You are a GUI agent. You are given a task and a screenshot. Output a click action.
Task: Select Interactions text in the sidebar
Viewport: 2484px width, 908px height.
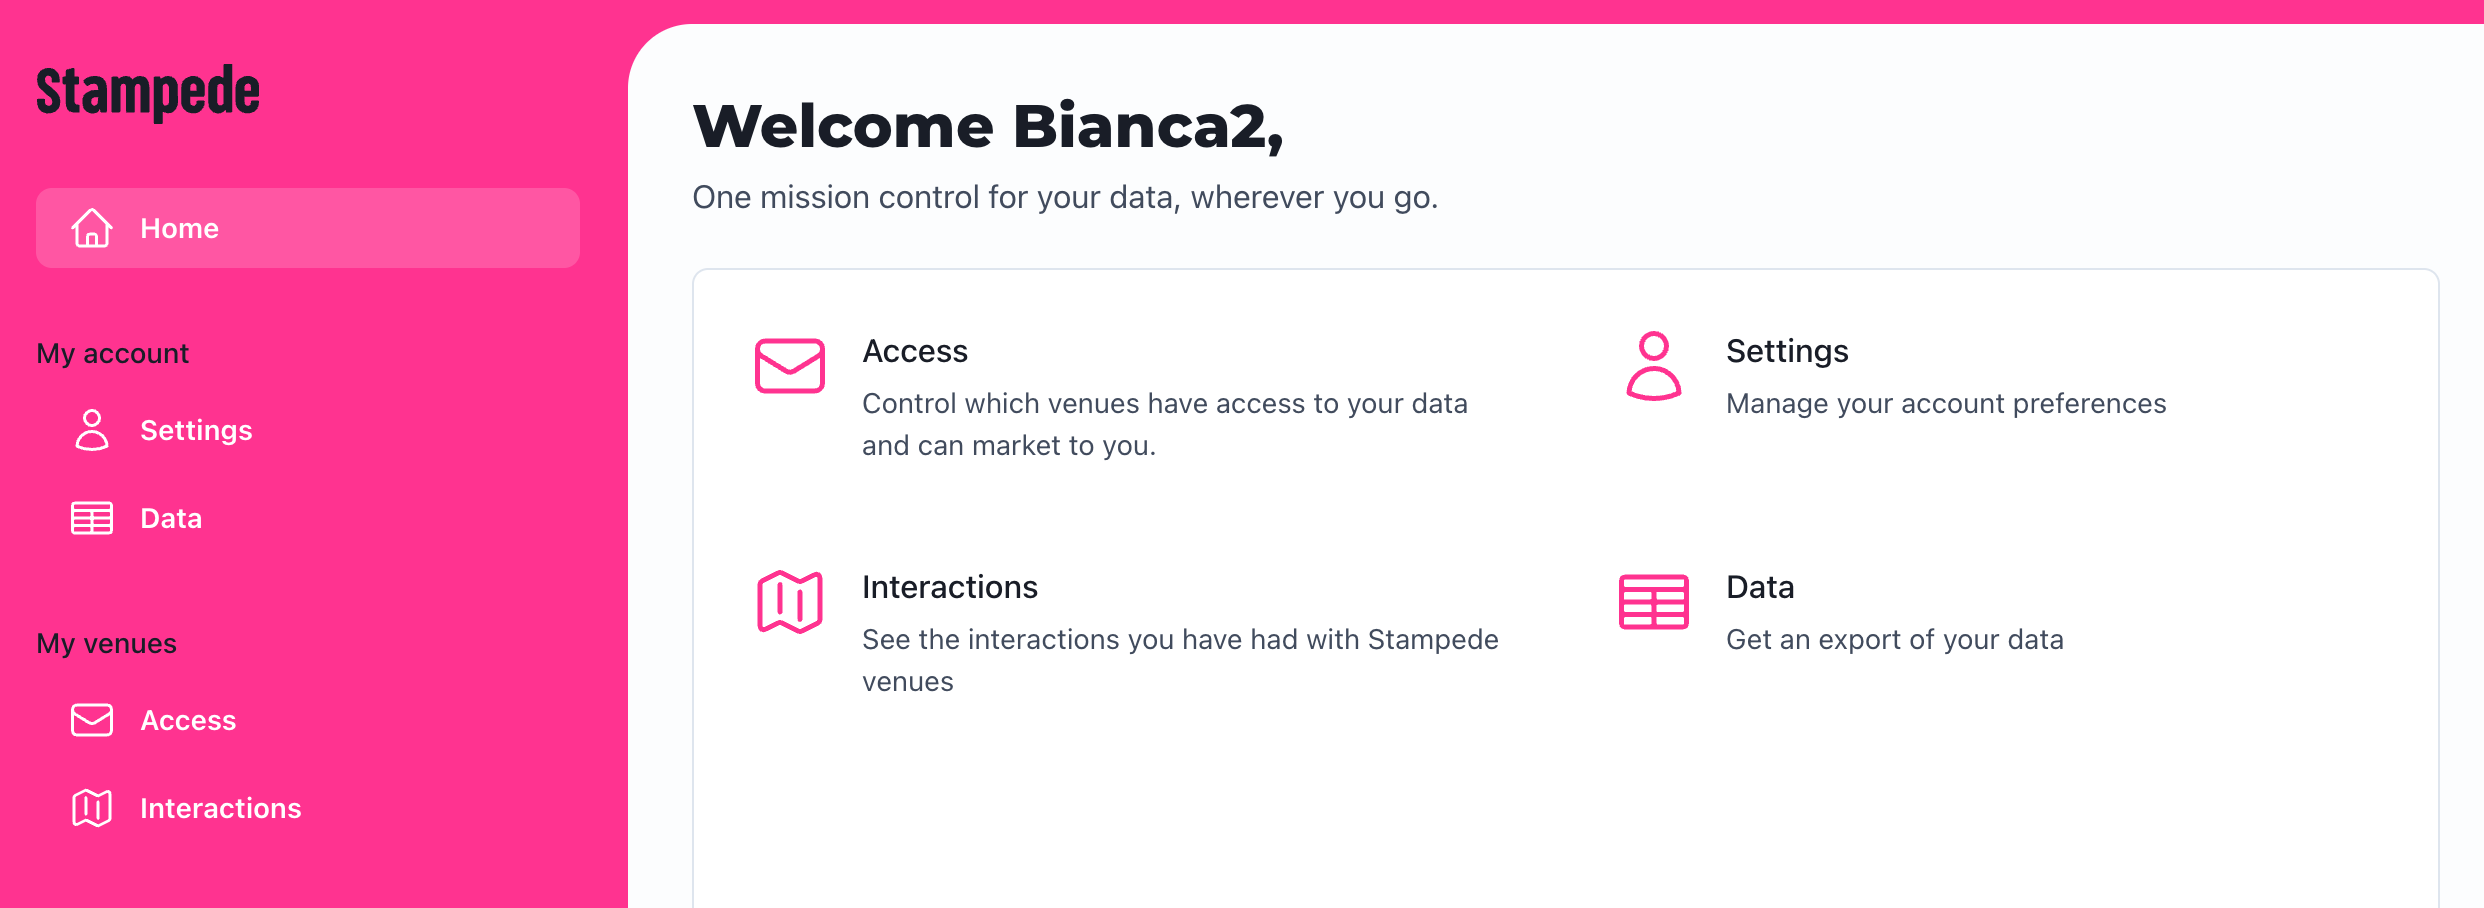(221, 808)
